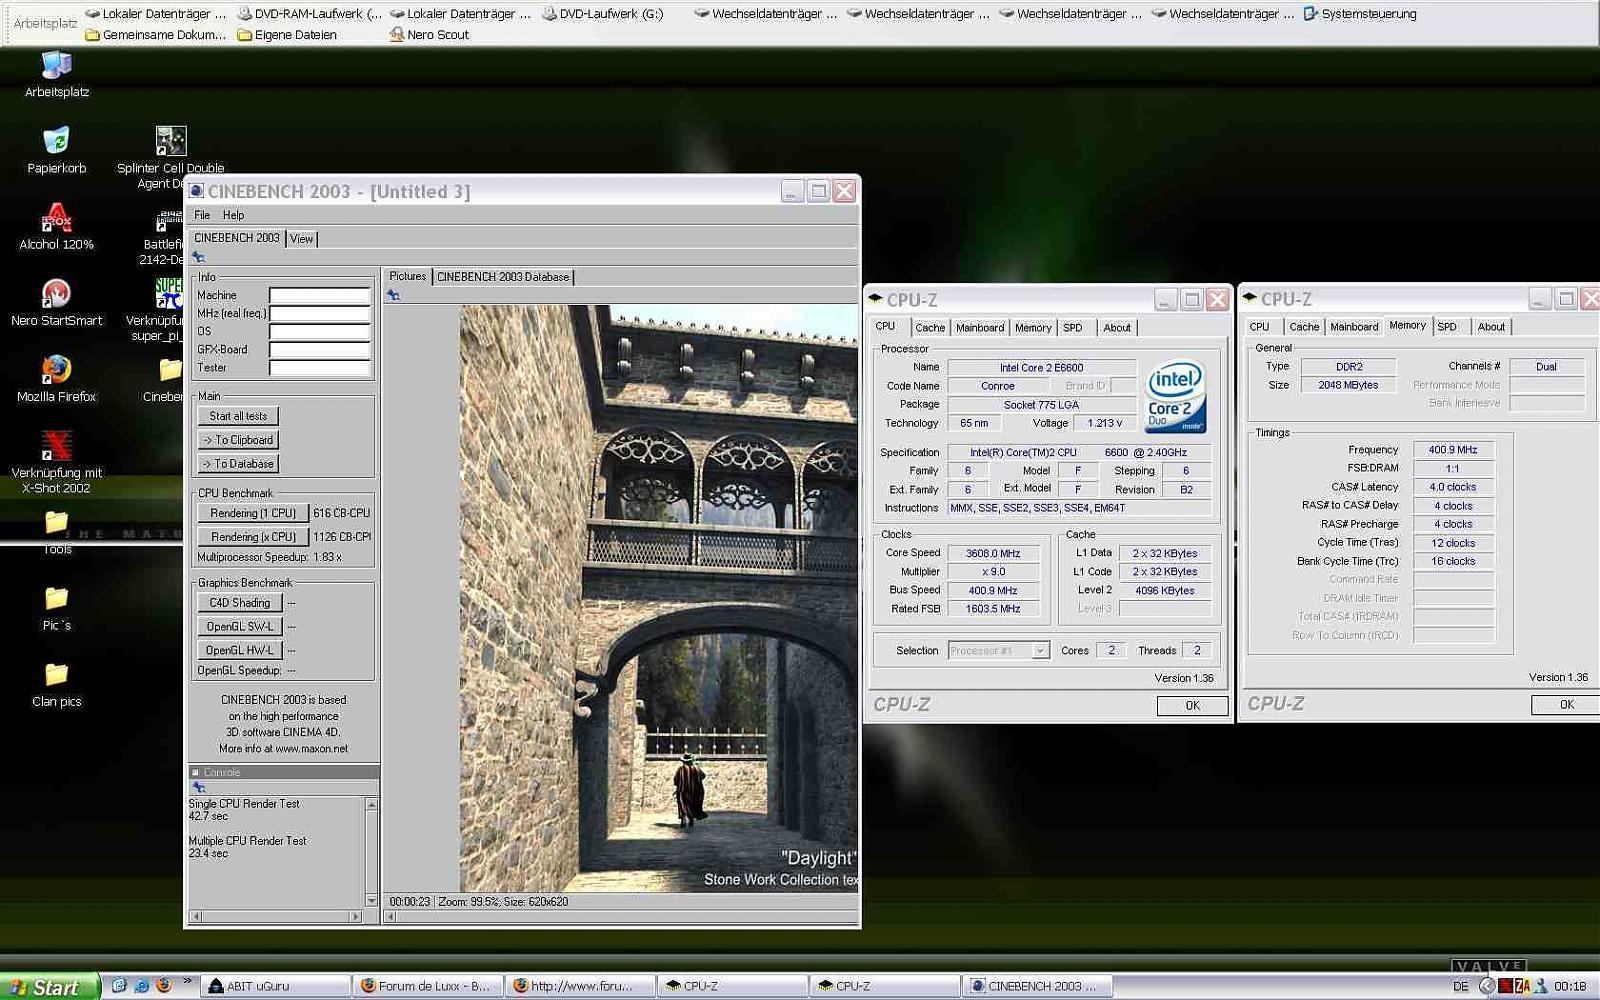Click the MHz (real freq.) input field
The height and width of the screenshot is (1000, 1600).
tap(319, 314)
